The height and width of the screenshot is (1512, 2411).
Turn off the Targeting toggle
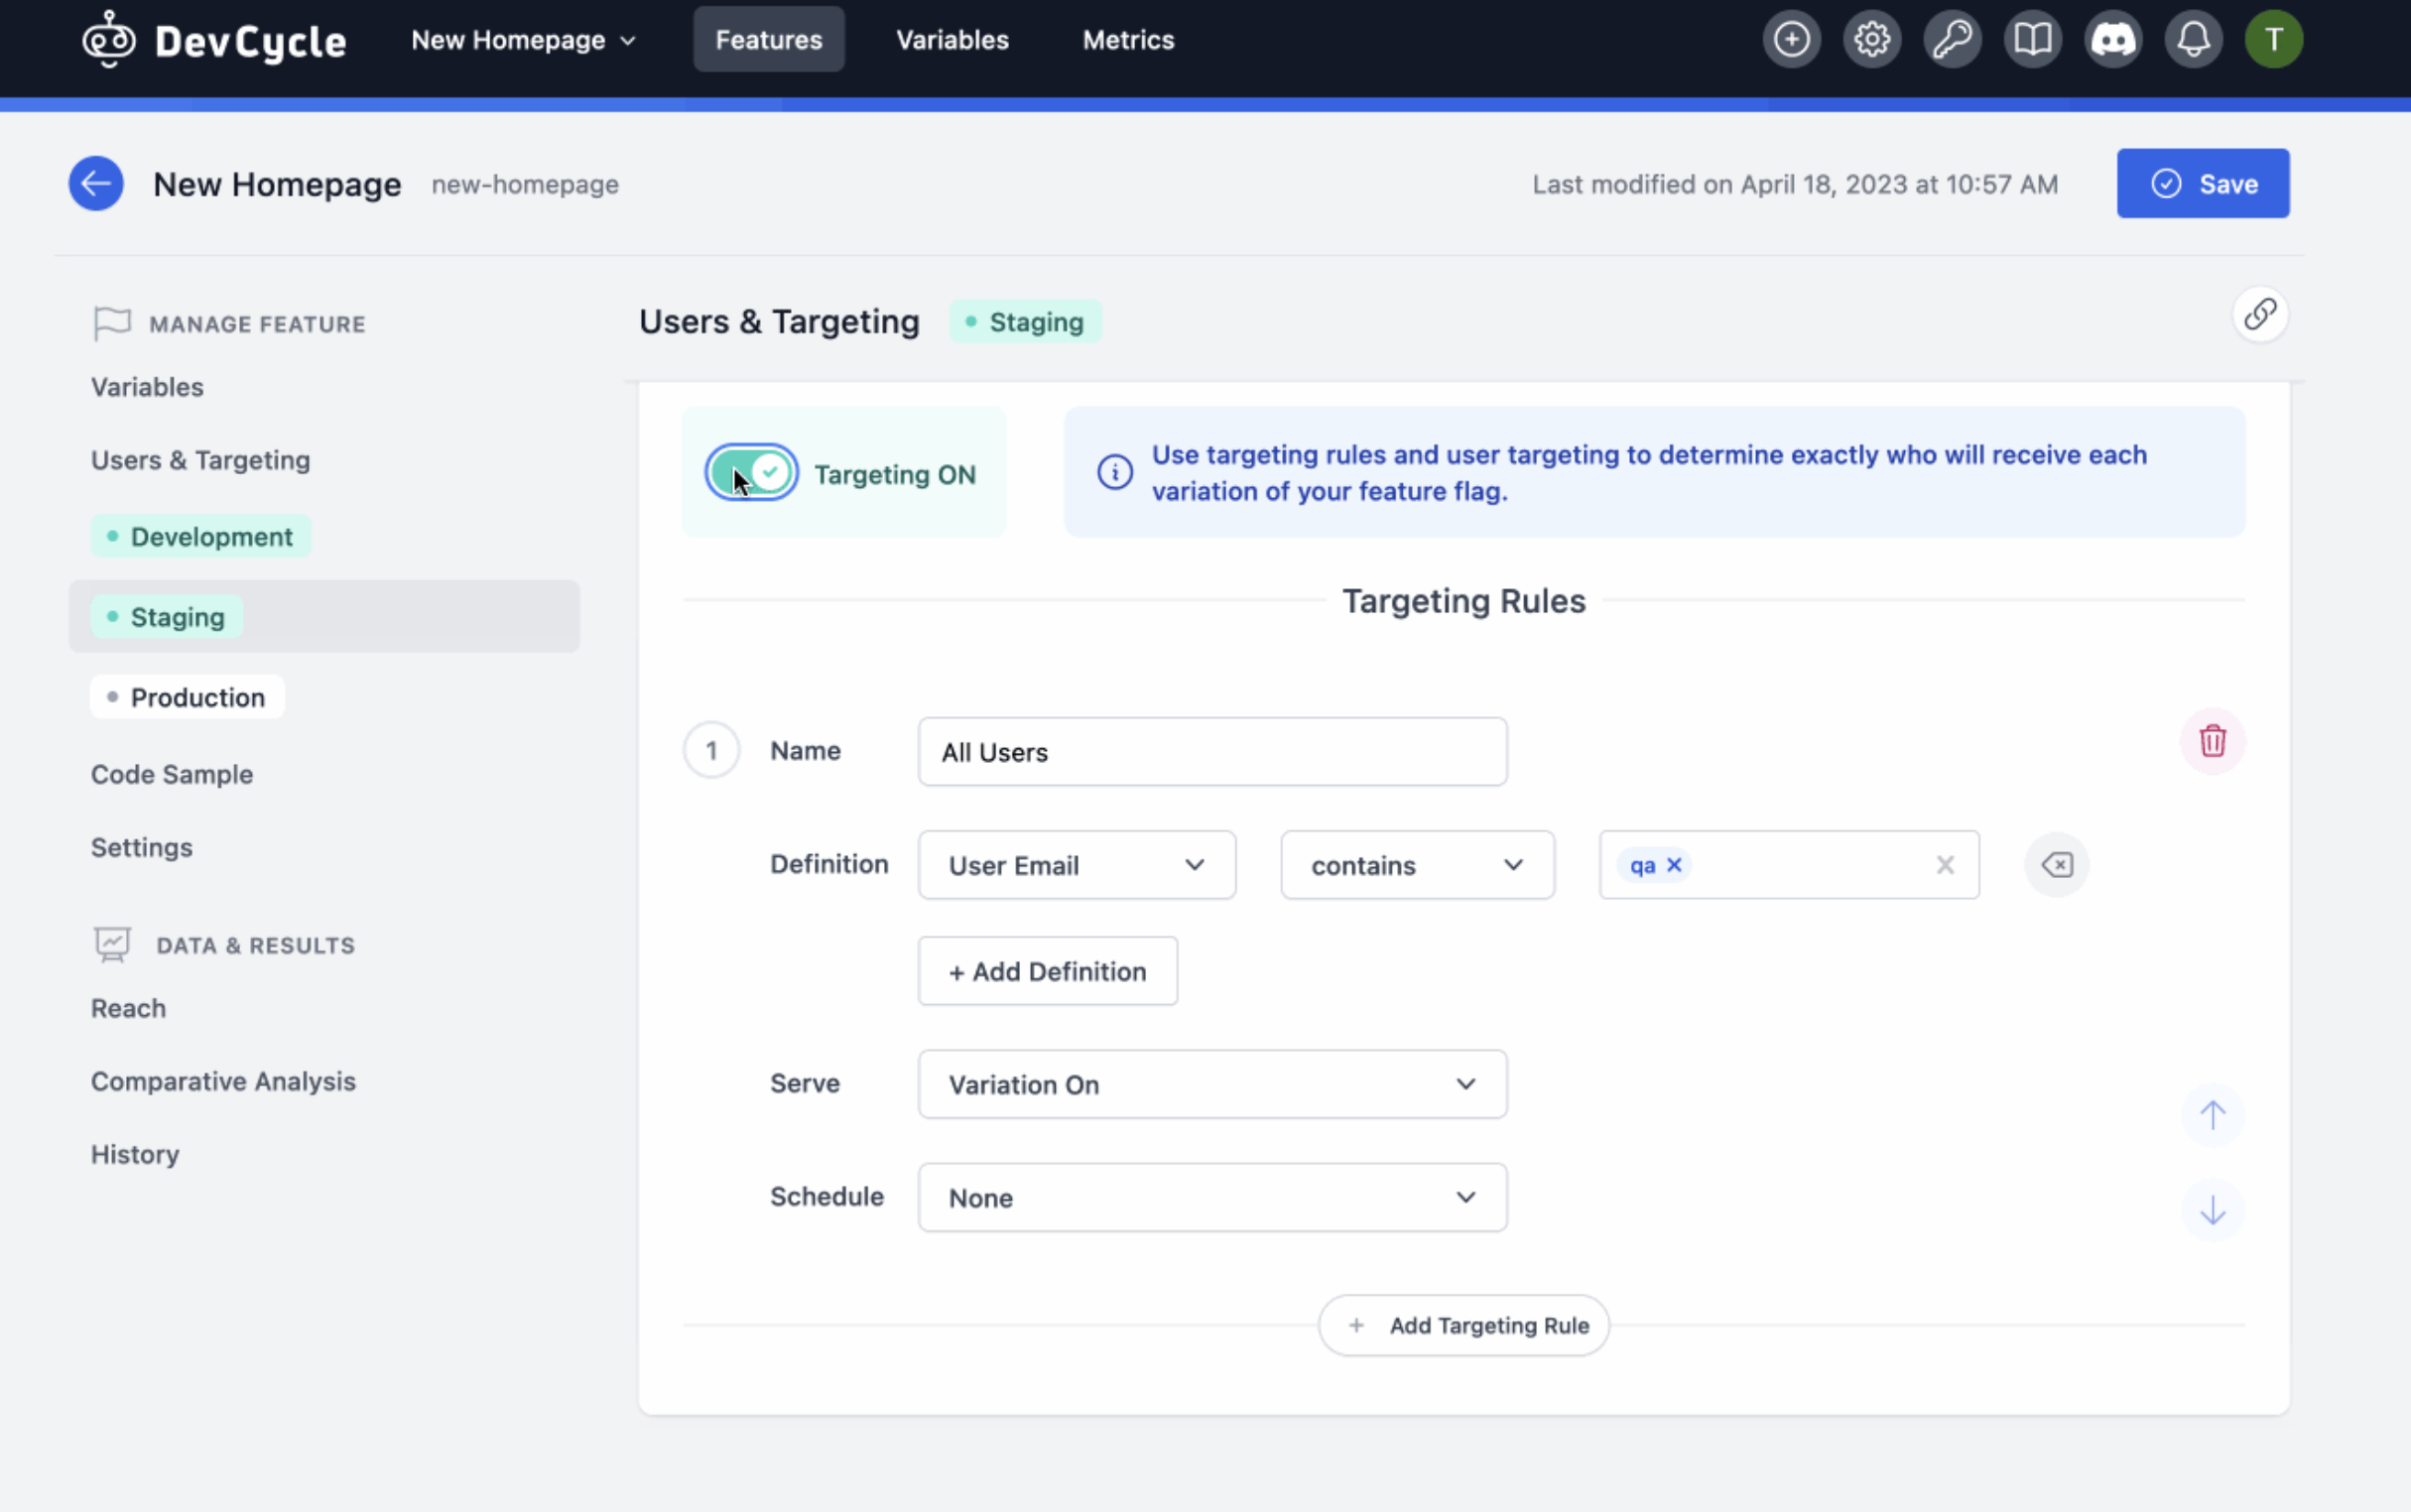click(x=750, y=471)
